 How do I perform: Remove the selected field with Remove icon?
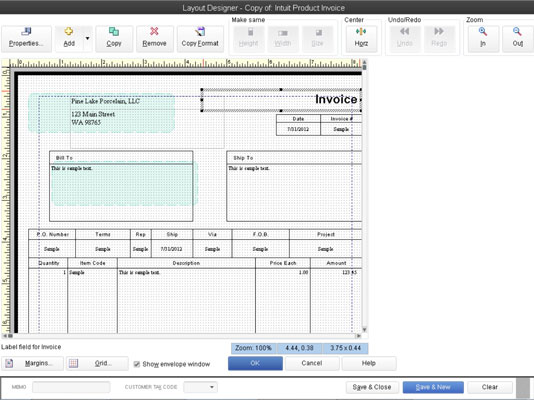tap(154, 31)
